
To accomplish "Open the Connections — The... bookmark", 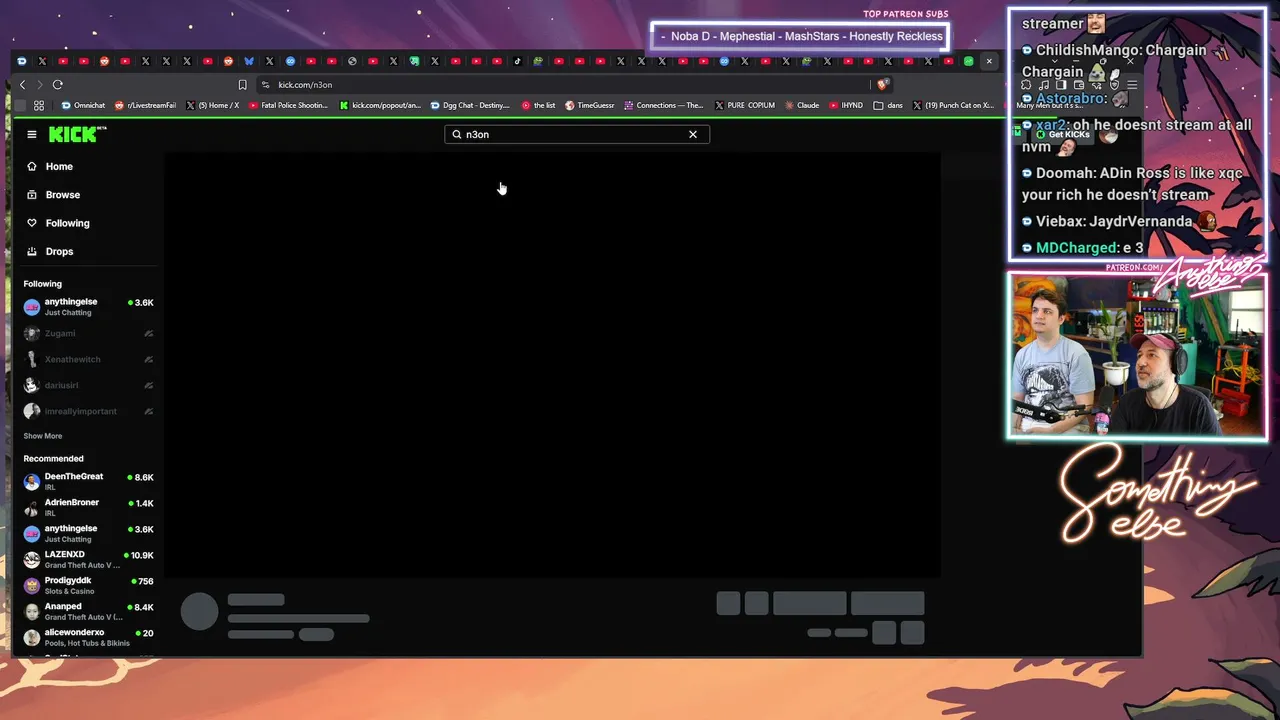I will click(x=663, y=105).
